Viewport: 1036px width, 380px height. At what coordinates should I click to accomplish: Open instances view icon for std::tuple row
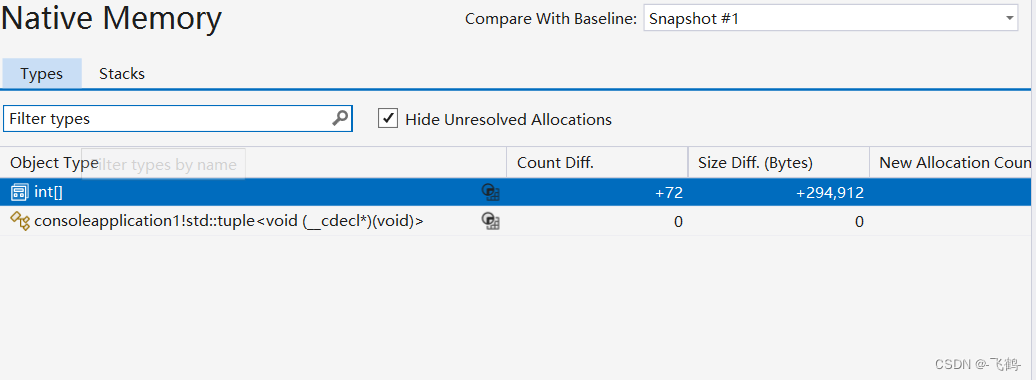(x=490, y=221)
